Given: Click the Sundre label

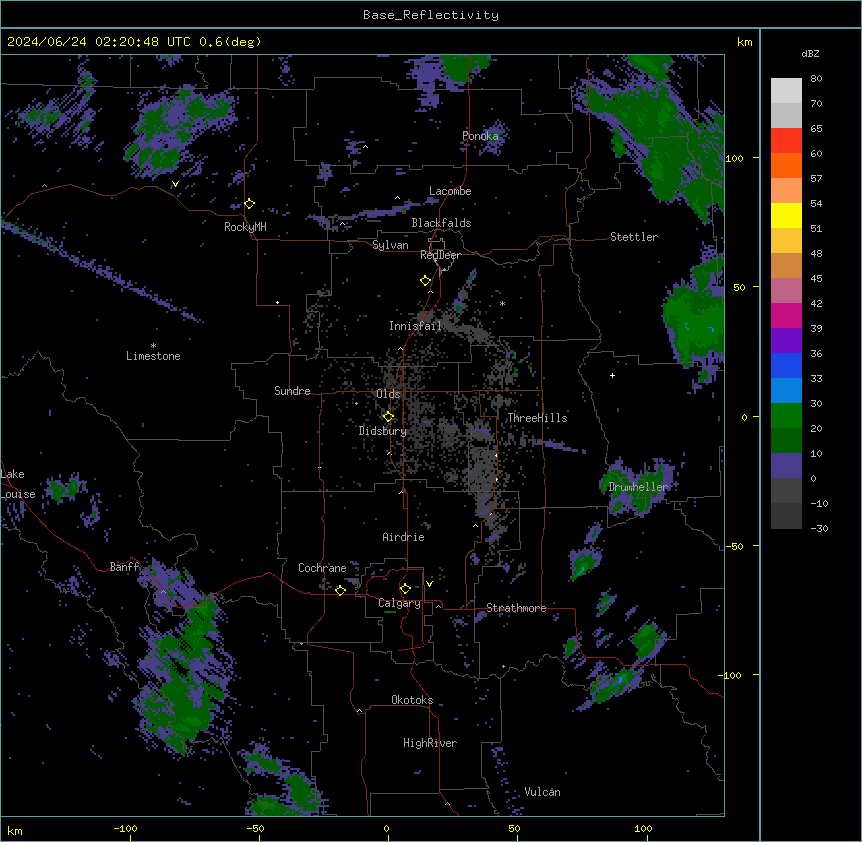Looking at the screenshot, I should [x=292, y=391].
